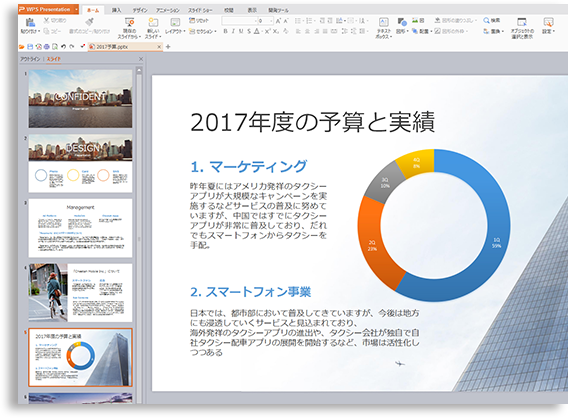Click the New Slide (新しいスライド) icon
568x418 pixels.
[153, 22]
